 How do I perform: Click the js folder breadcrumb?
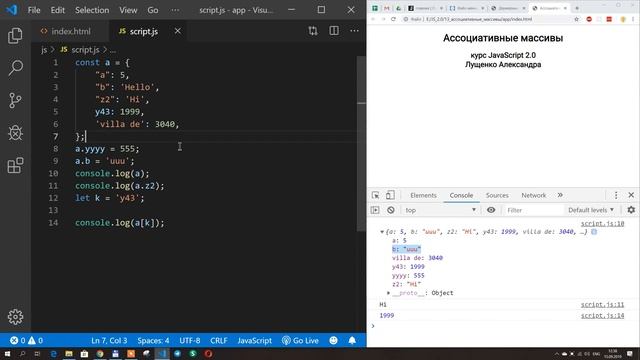point(44,50)
